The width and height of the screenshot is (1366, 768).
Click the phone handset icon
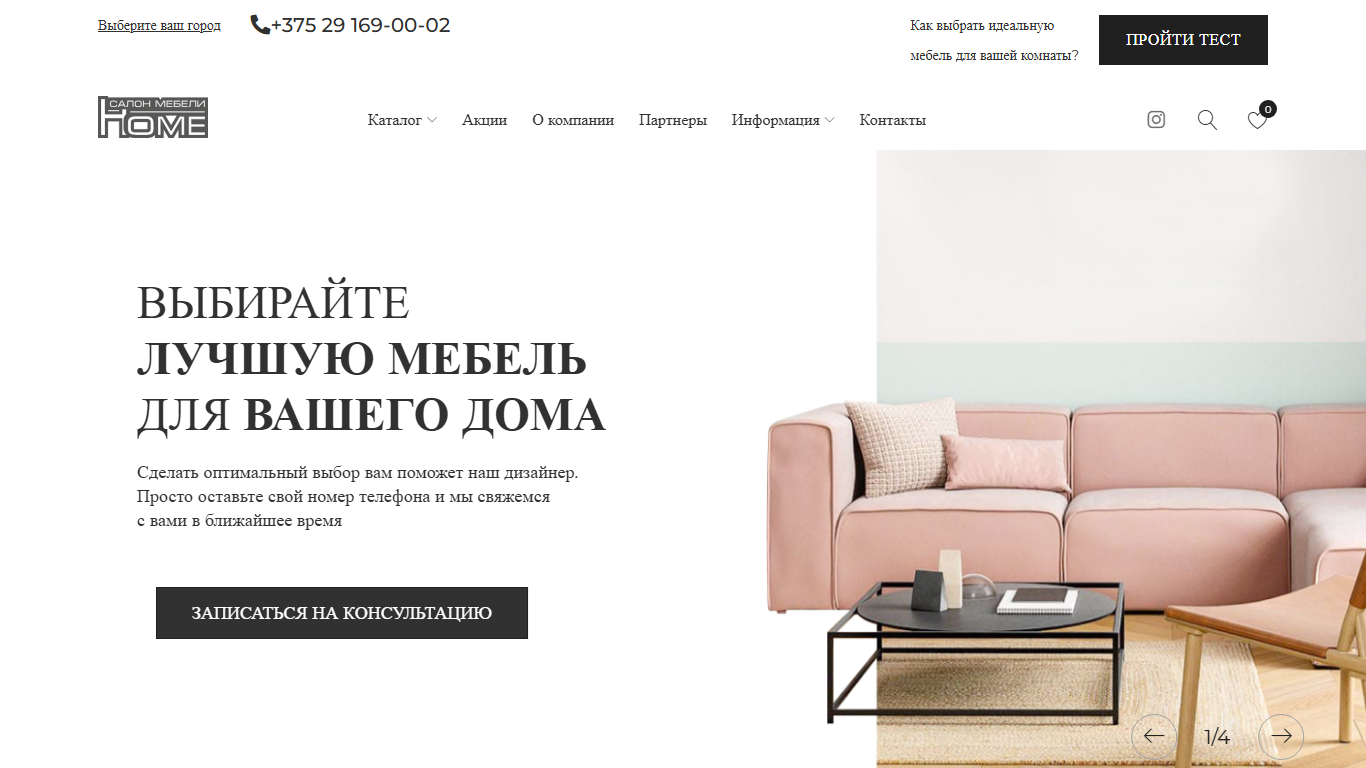[x=260, y=25]
